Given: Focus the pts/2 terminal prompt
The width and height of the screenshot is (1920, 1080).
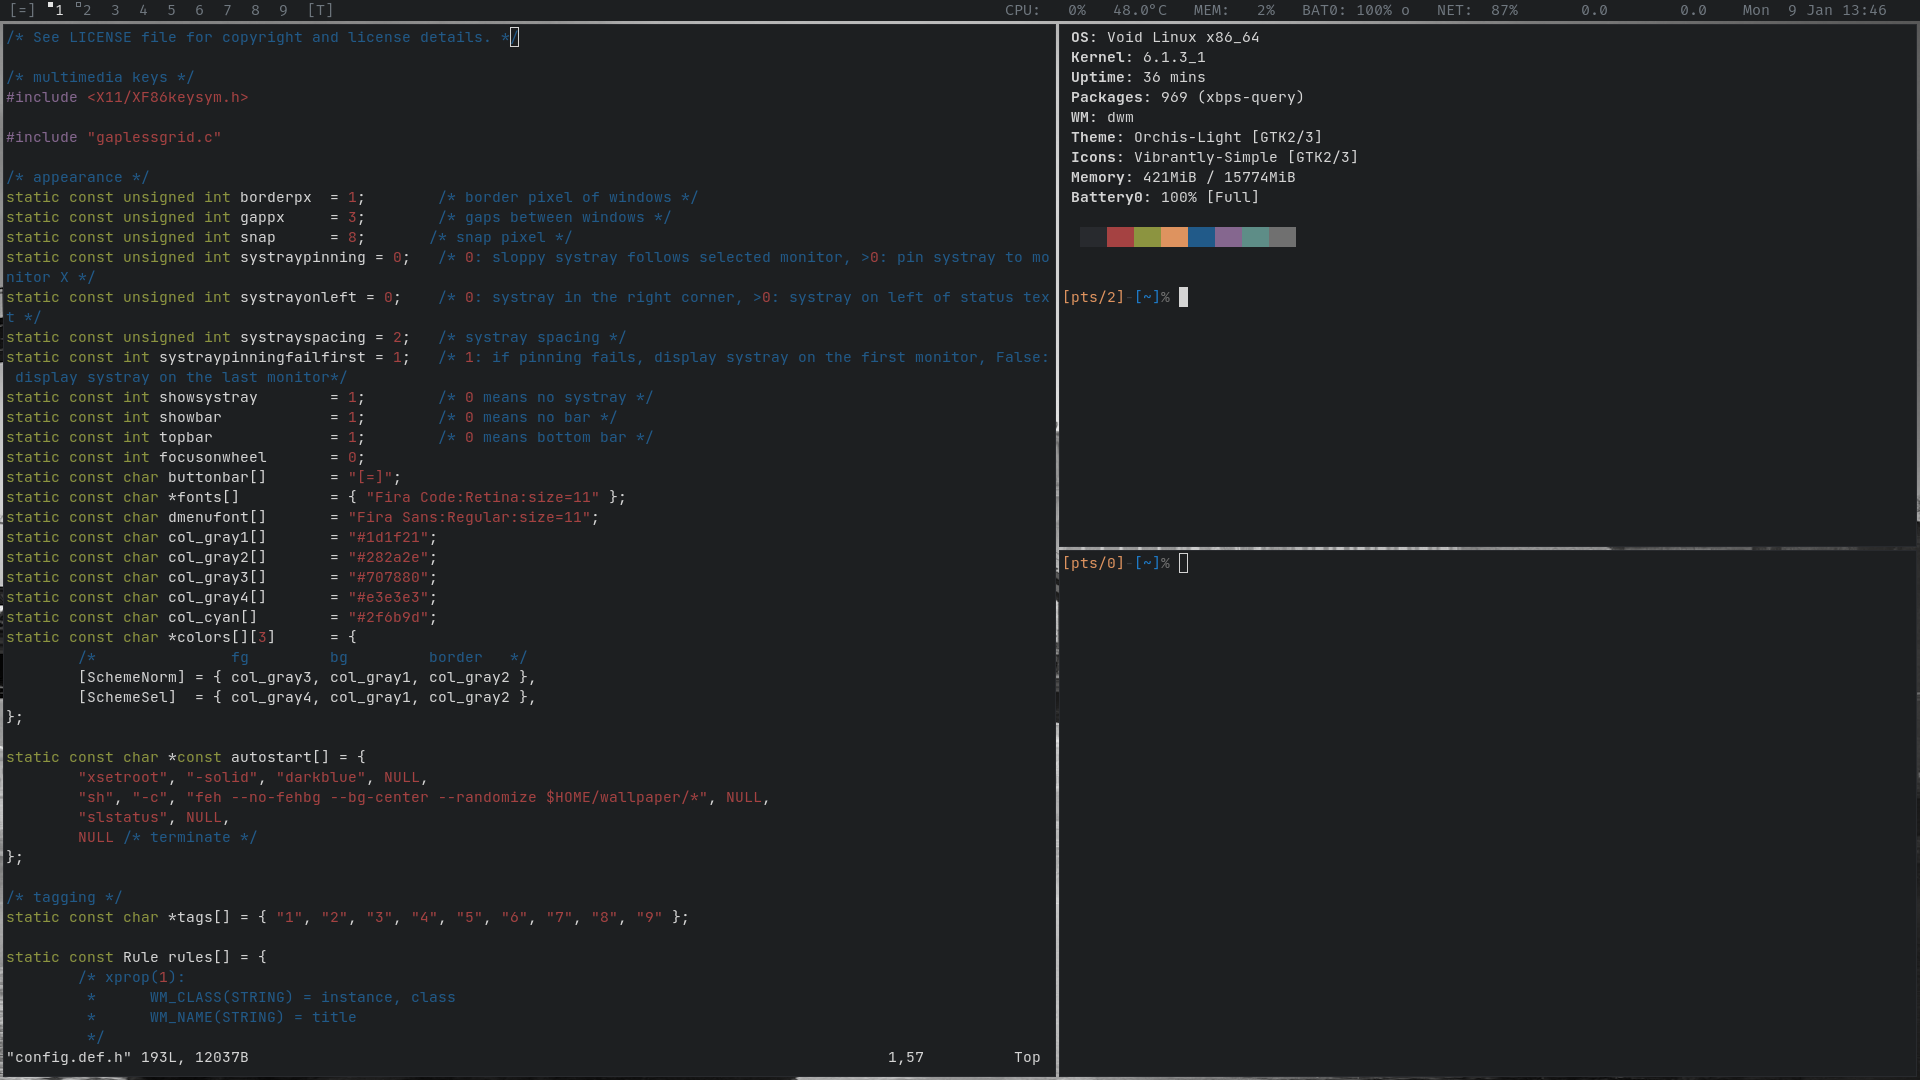Looking at the screenshot, I should pos(1183,297).
